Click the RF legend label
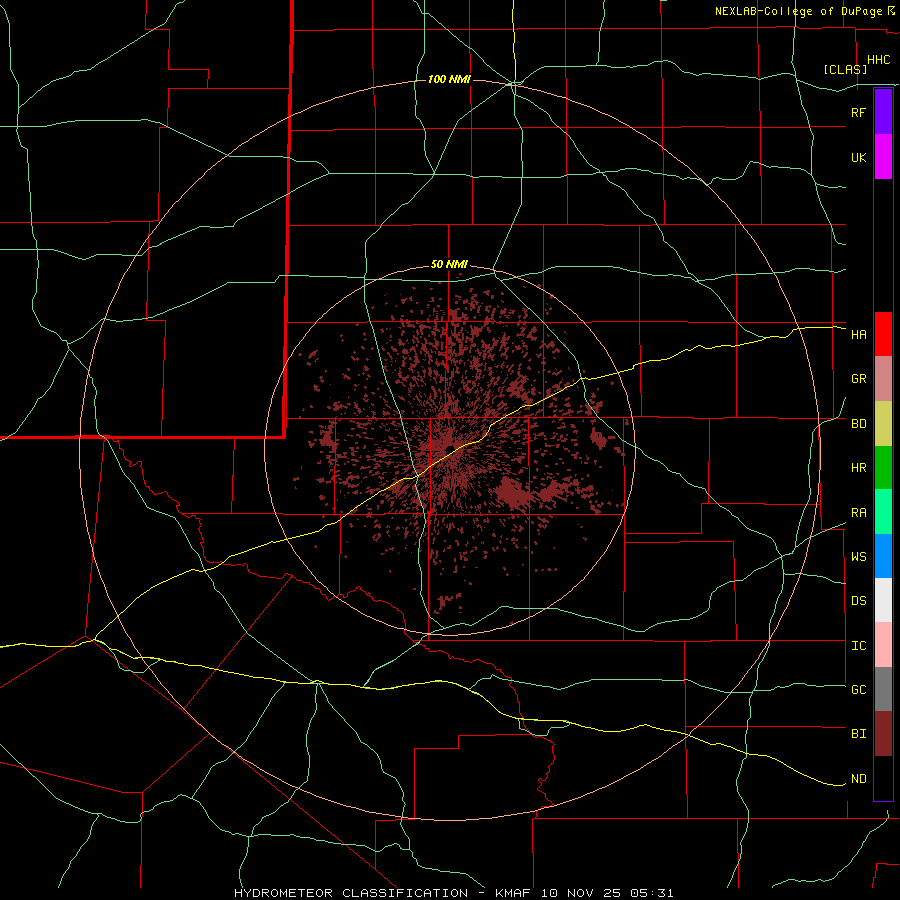The image size is (900, 900). click(858, 112)
